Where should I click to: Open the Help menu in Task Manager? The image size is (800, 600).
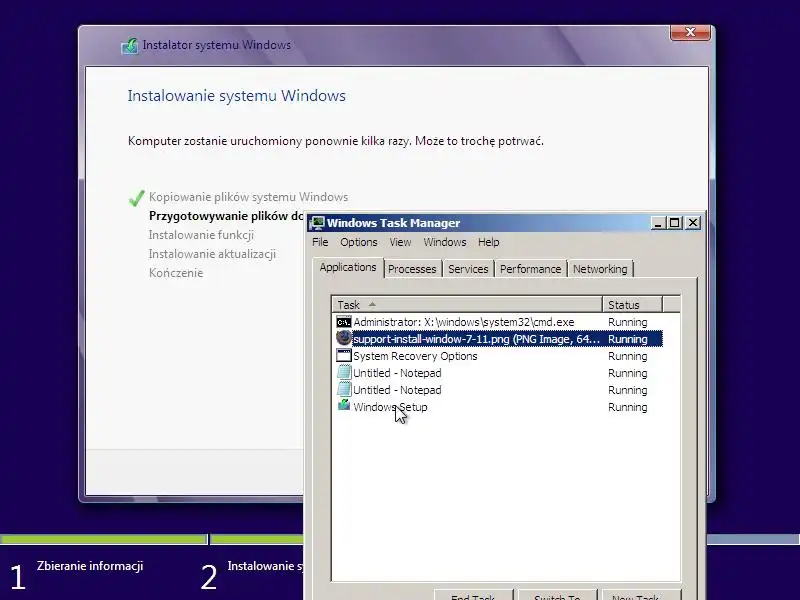pos(488,242)
